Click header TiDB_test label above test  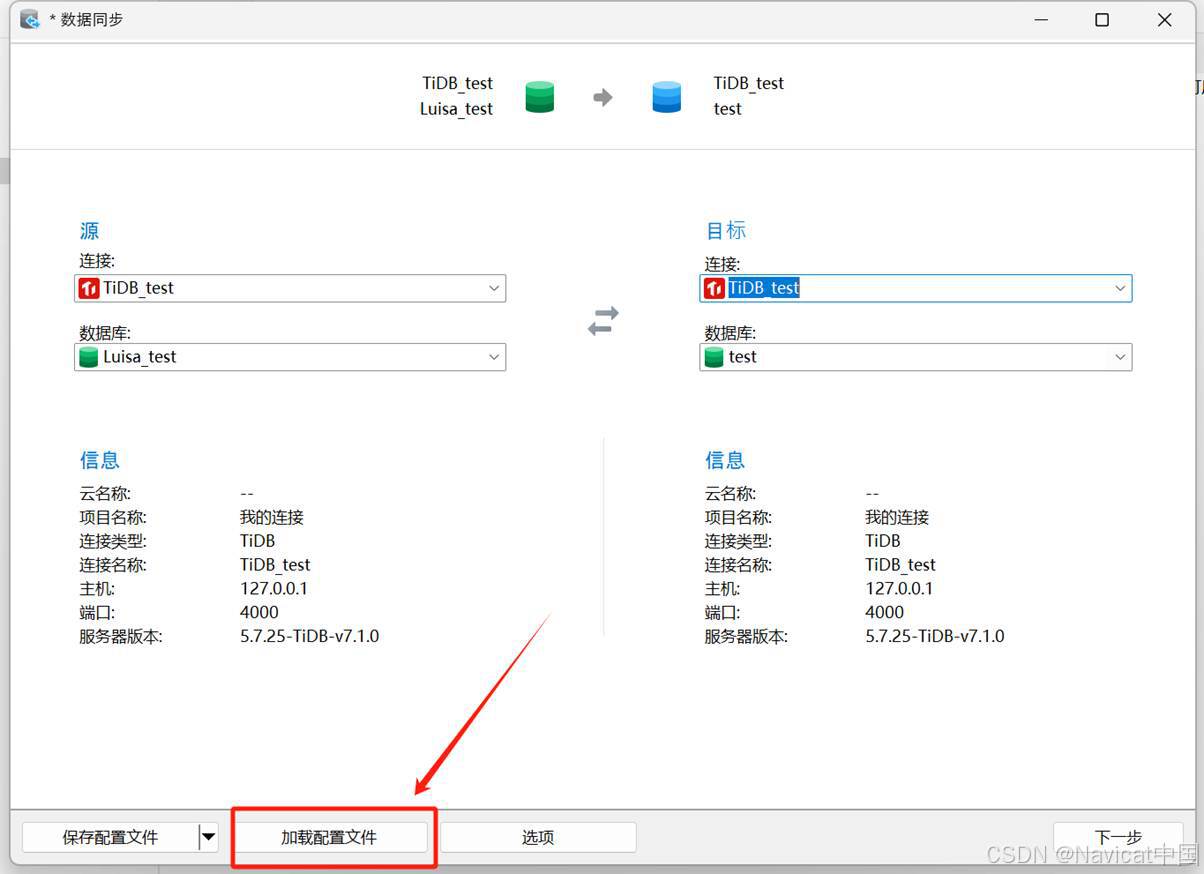(749, 83)
